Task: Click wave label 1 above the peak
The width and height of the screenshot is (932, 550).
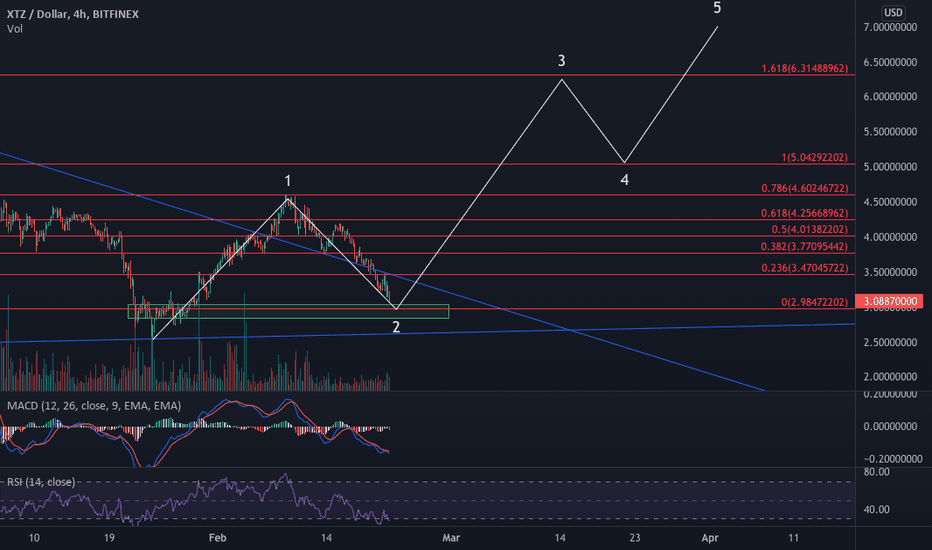Action: pos(288,181)
